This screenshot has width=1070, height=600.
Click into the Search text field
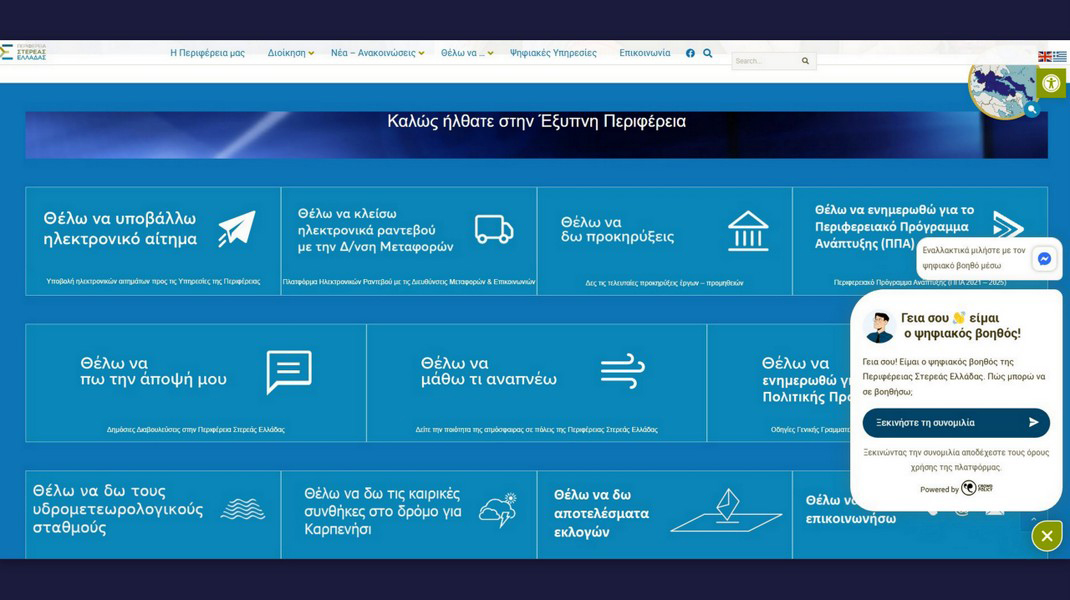[765, 61]
